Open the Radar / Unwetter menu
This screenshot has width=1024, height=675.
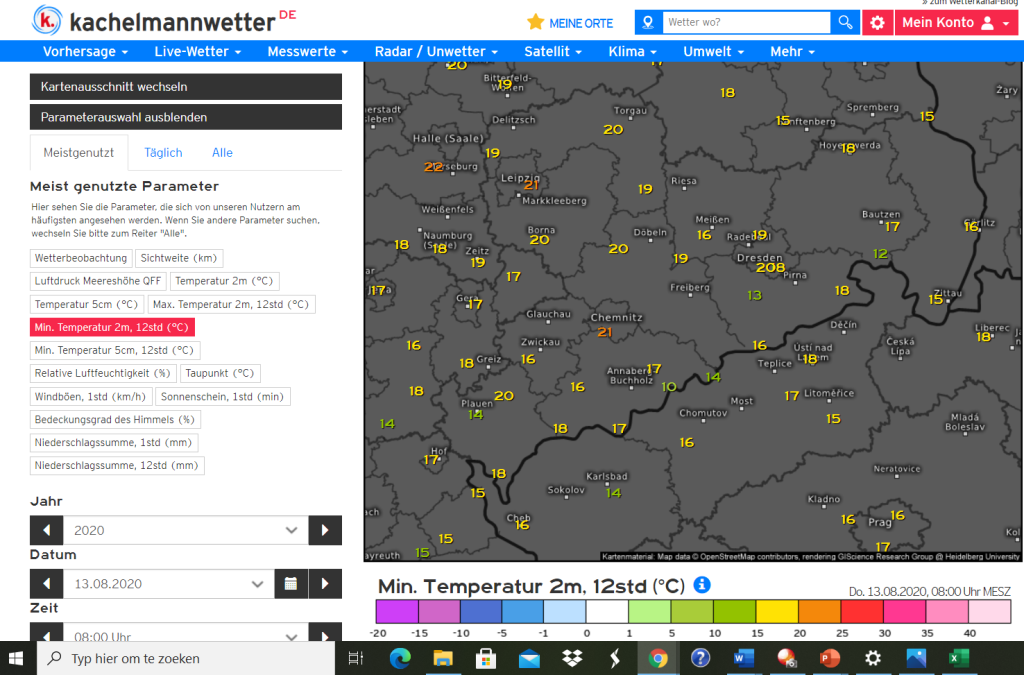pos(436,52)
